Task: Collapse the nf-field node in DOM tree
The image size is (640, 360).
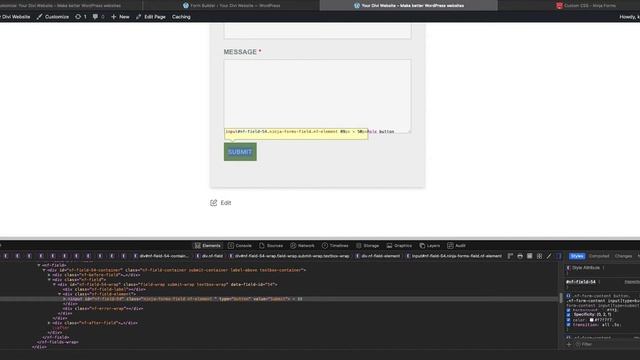Action: (x=39, y=265)
